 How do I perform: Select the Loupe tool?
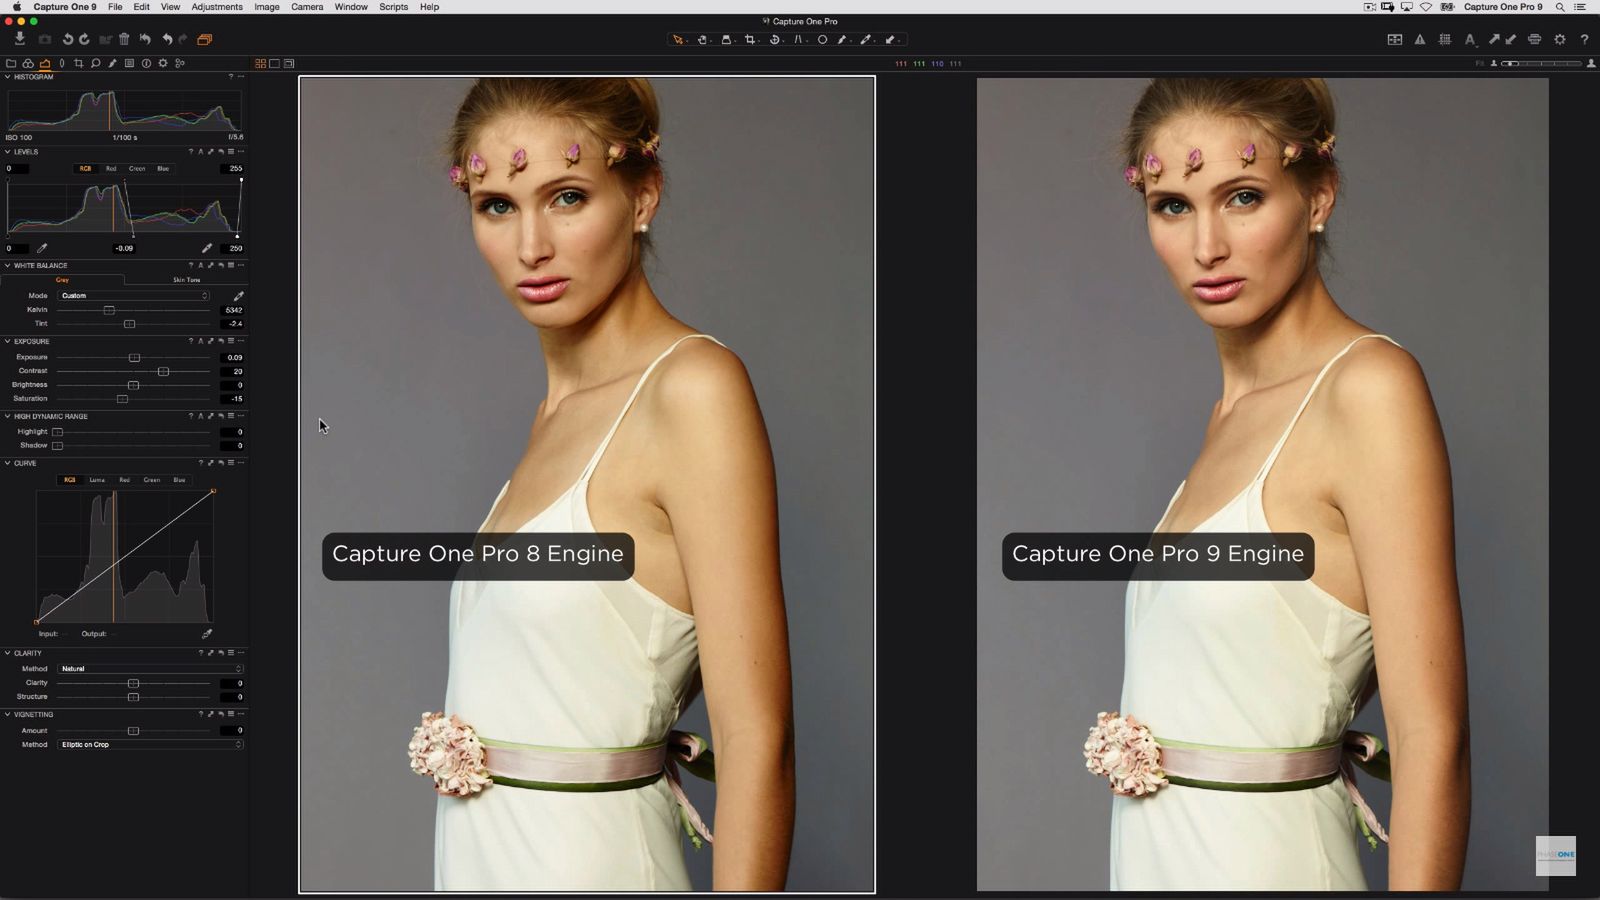click(x=726, y=40)
